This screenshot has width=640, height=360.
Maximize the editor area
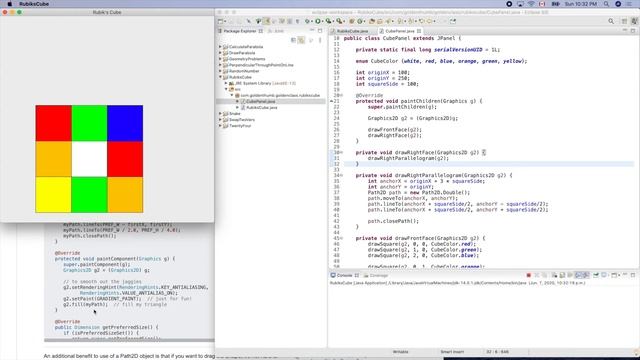(x=633, y=31)
